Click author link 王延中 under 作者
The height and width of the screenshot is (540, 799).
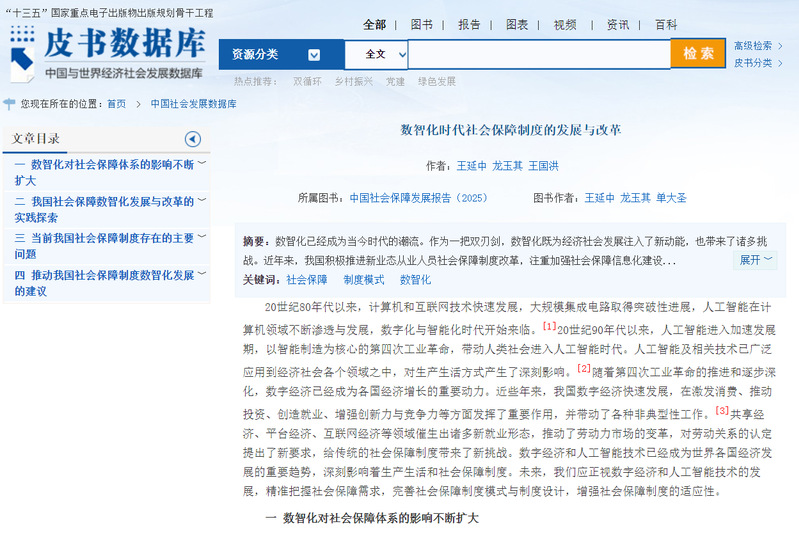tap(471, 165)
